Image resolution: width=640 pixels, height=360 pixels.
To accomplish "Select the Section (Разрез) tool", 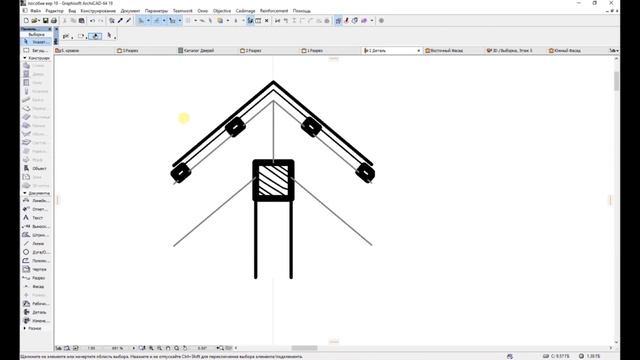I will tap(36, 278).
